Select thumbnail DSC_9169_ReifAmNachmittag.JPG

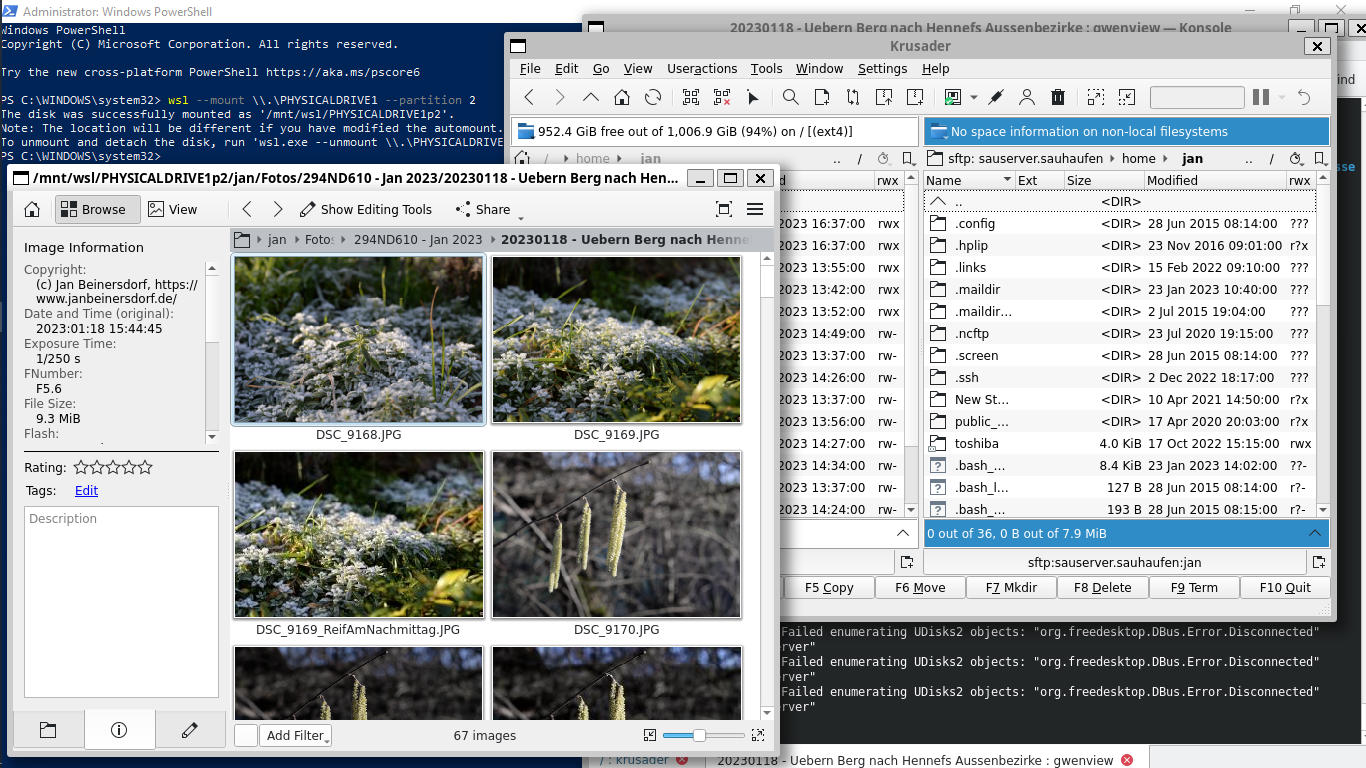[358, 547]
